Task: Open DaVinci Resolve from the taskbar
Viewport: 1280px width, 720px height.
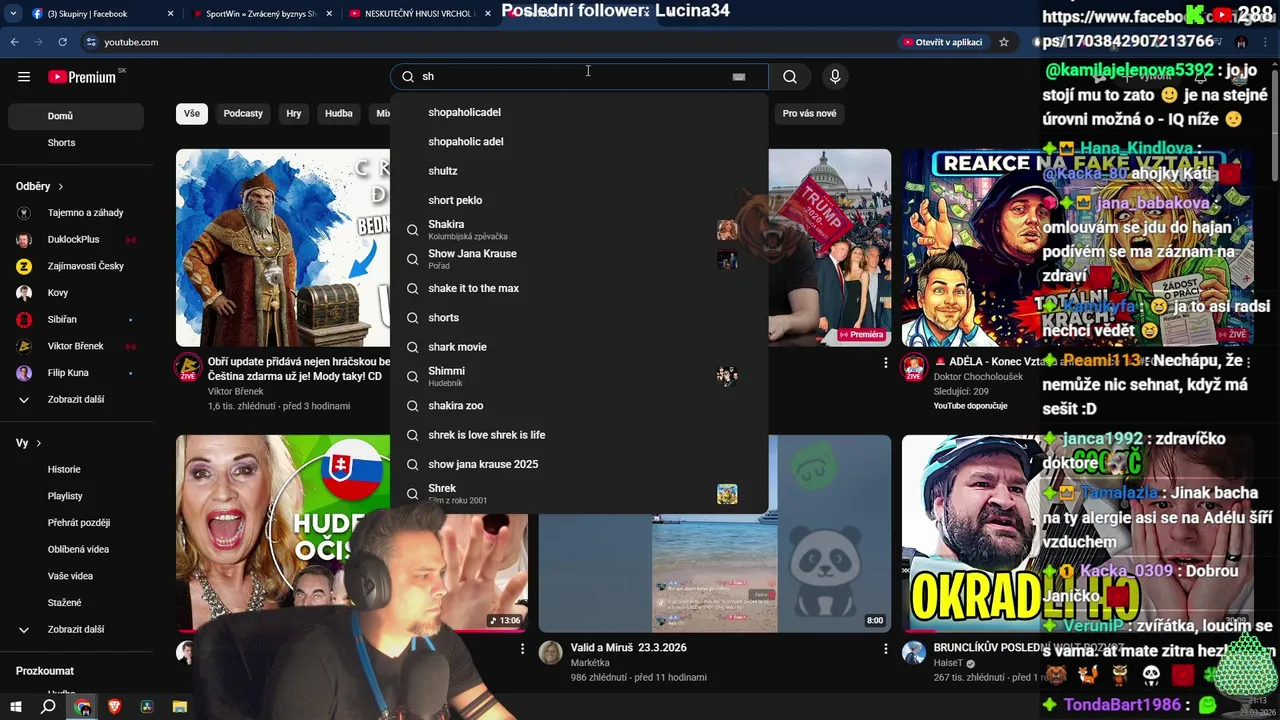Action: [147, 707]
